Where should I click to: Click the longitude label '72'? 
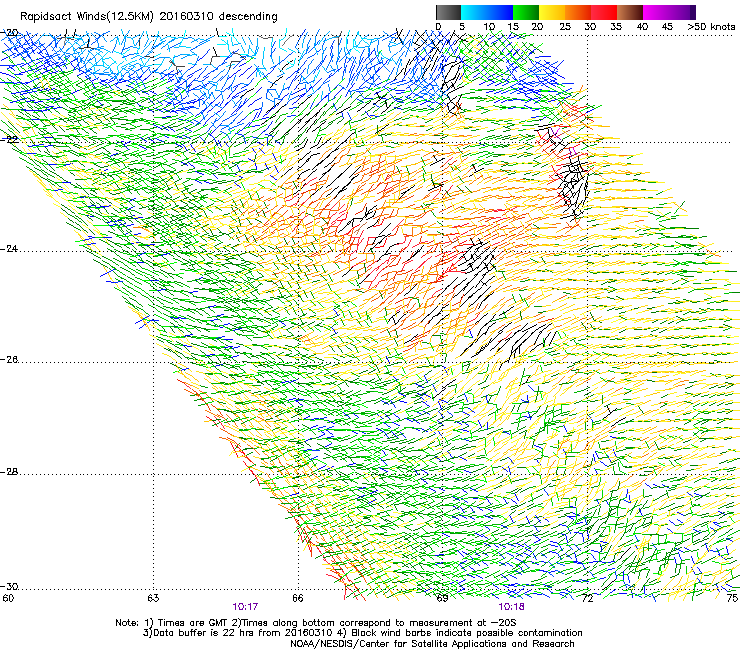(x=587, y=598)
